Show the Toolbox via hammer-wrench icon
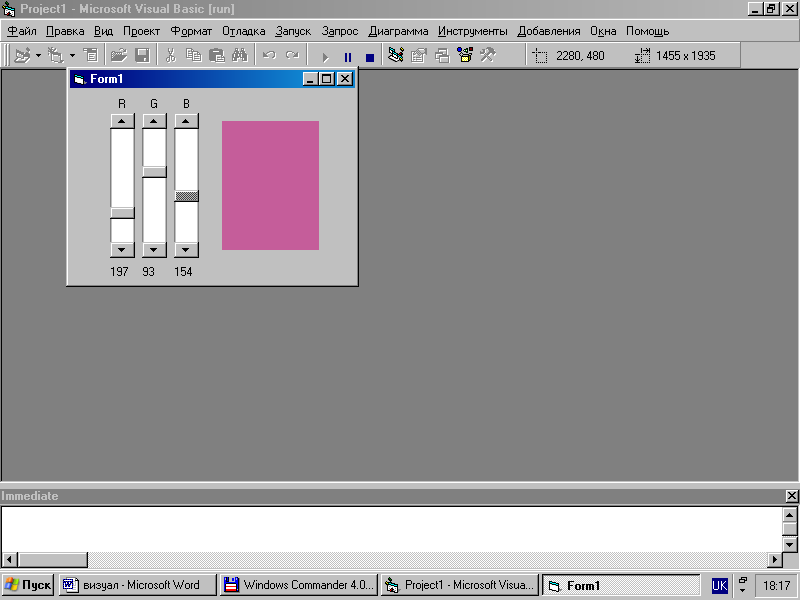The height and width of the screenshot is (600, 800). point(488,55)
